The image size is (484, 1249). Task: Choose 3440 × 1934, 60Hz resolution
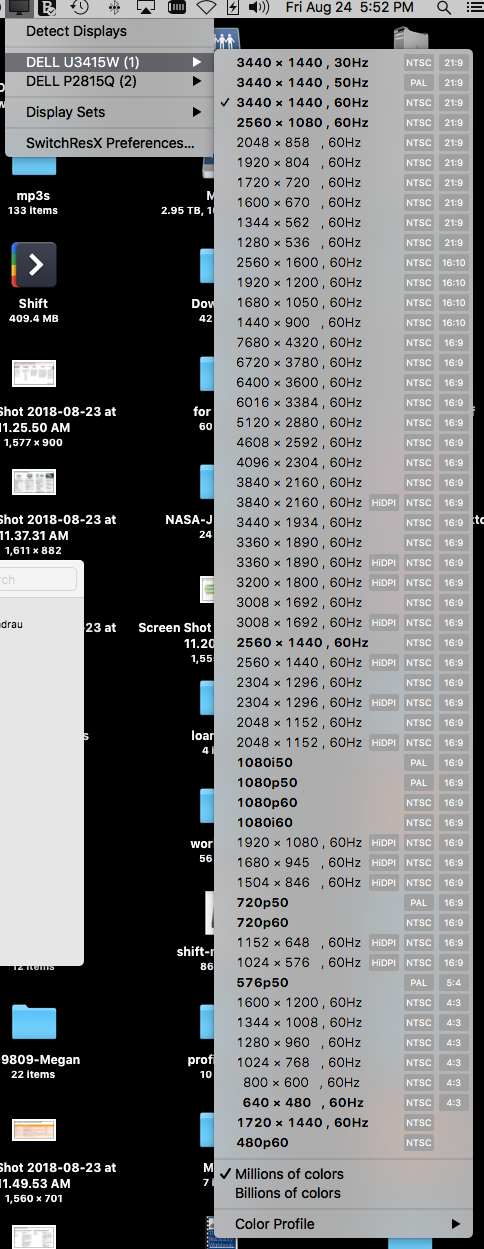pos(343,522)
